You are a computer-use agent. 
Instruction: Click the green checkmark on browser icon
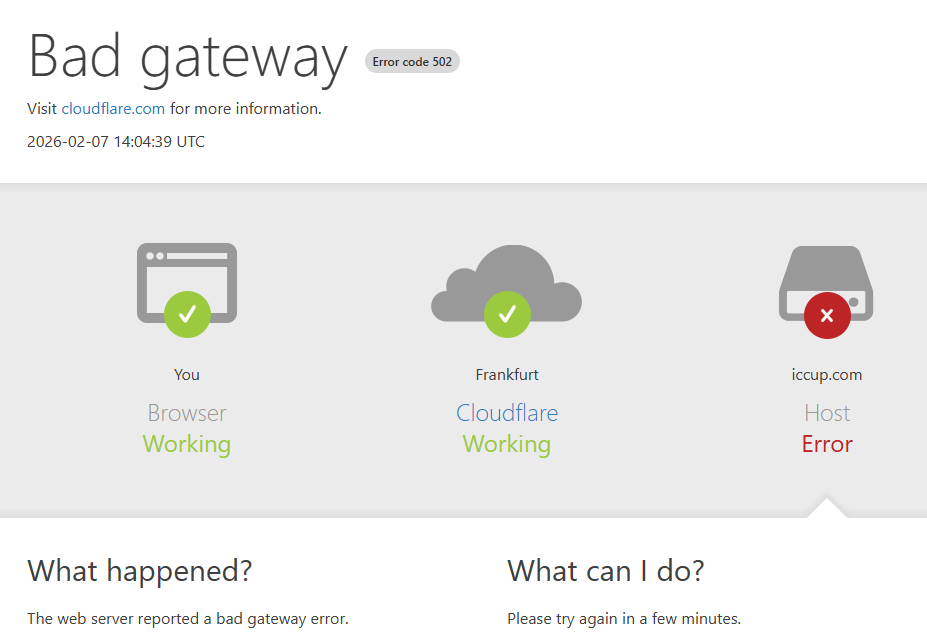coord(187,314)
